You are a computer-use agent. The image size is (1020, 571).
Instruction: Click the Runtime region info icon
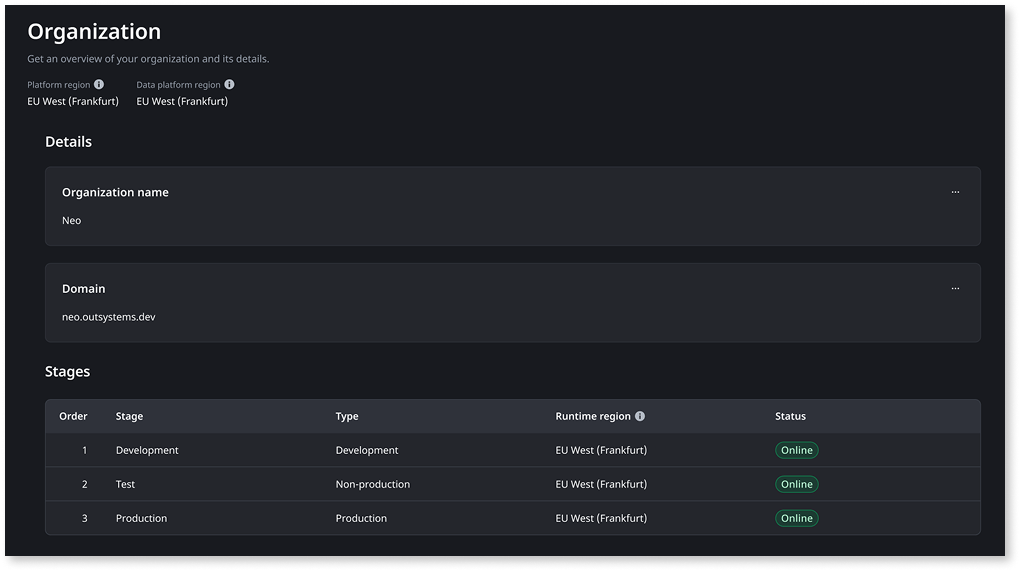tap(640, 416)
